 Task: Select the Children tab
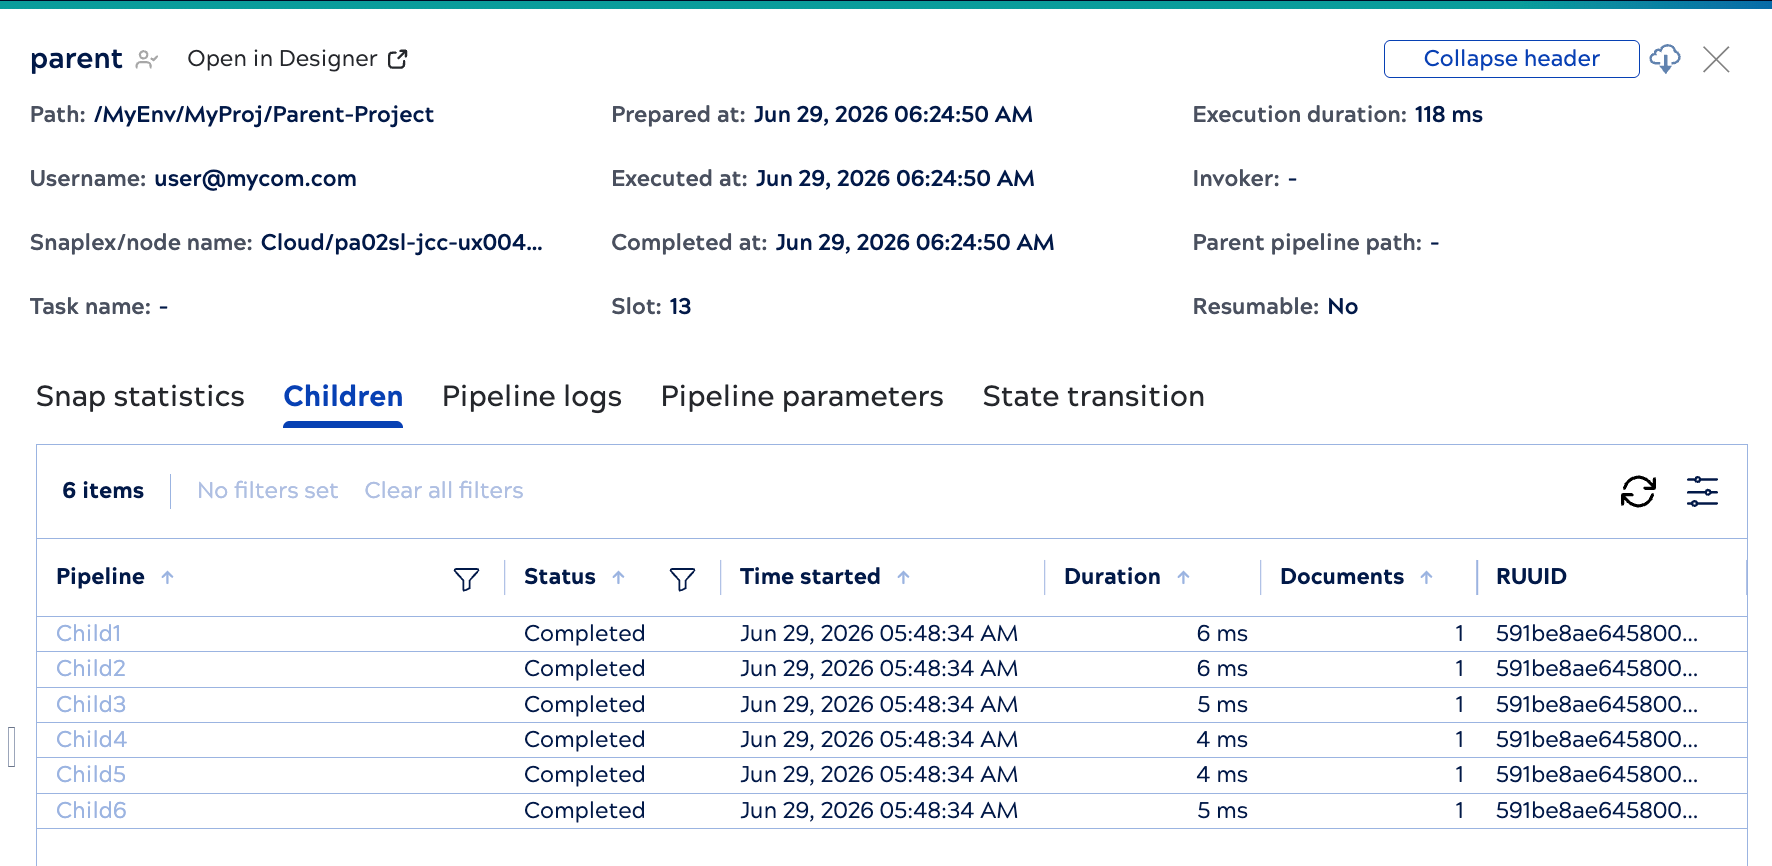[x=343, y=396]
